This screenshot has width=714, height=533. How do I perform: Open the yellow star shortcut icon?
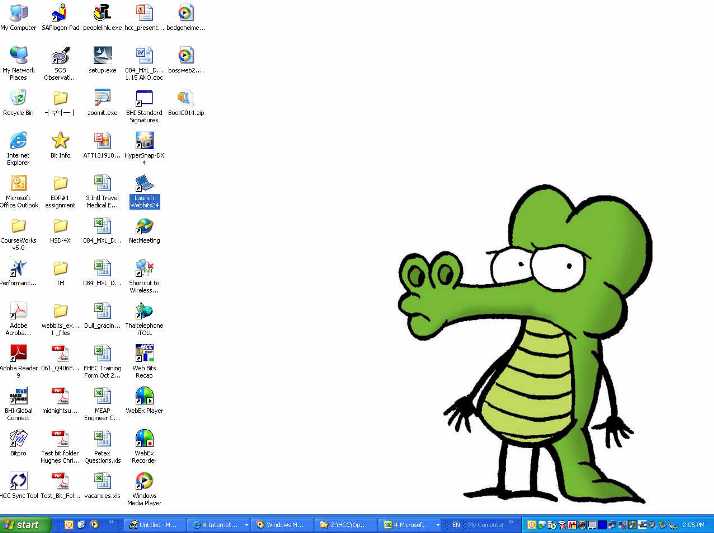[x=60, y=145]
